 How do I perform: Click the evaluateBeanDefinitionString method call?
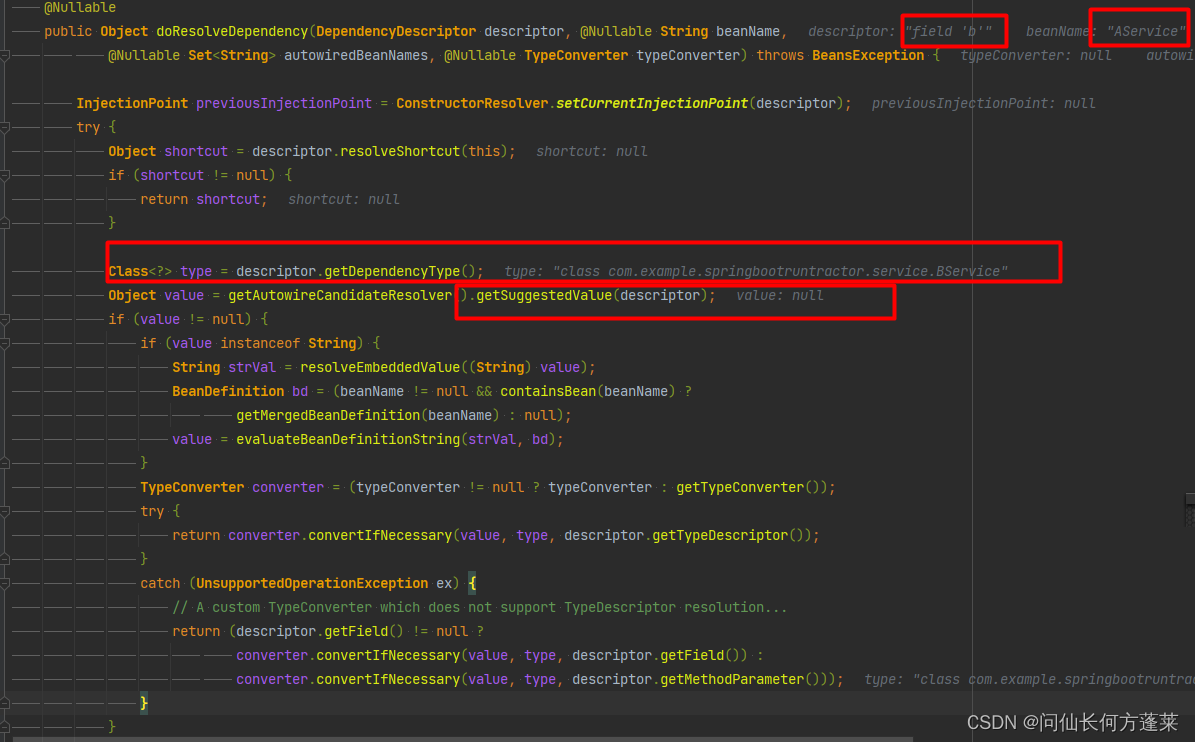pyautogui.click(x=348, y=440)
